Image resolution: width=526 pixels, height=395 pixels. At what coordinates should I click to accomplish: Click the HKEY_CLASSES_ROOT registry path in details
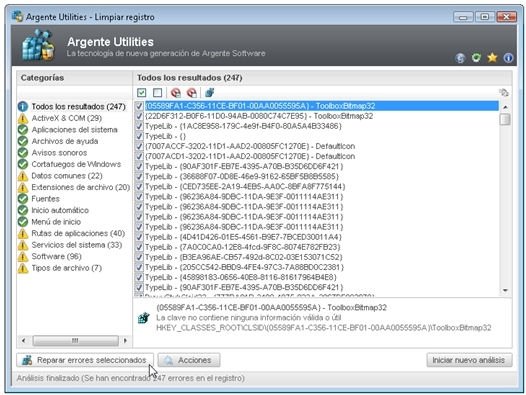click(x=324, y=328)
